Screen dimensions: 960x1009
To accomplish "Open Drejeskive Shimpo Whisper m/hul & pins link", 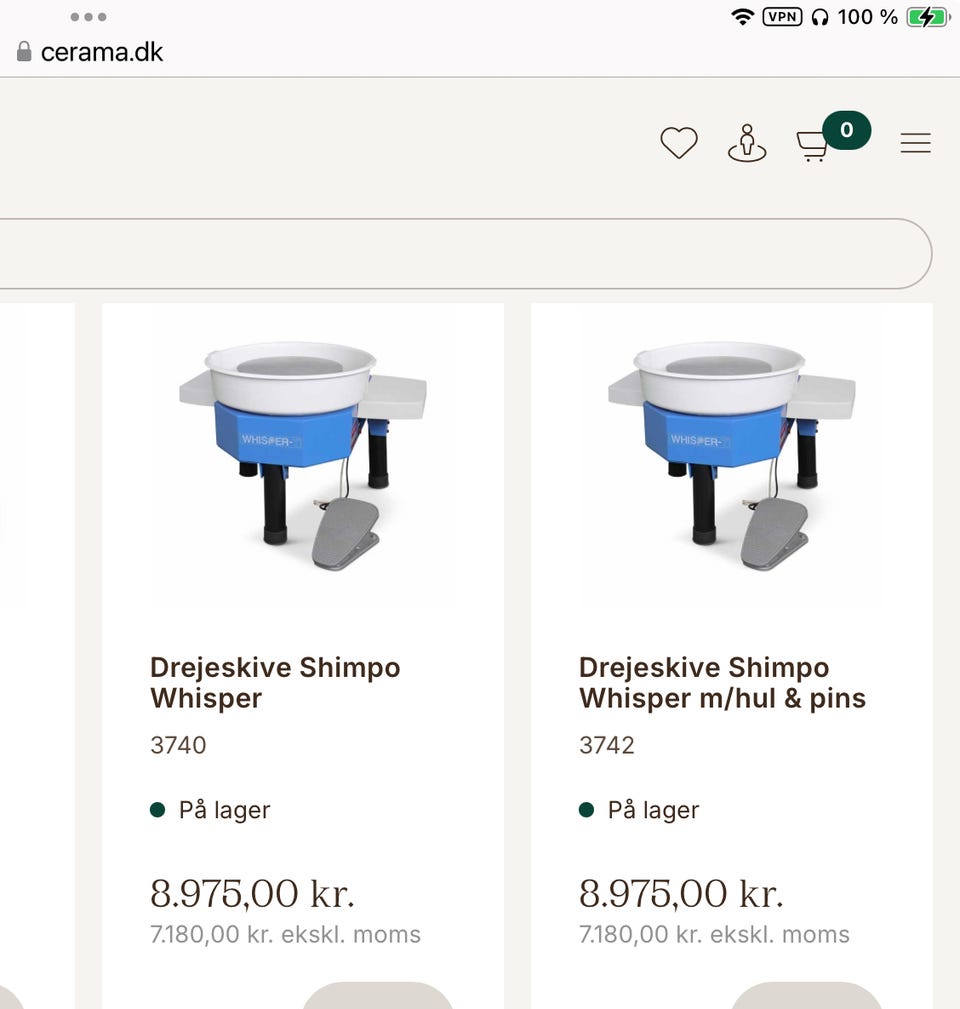I will (x=722, y=682).
